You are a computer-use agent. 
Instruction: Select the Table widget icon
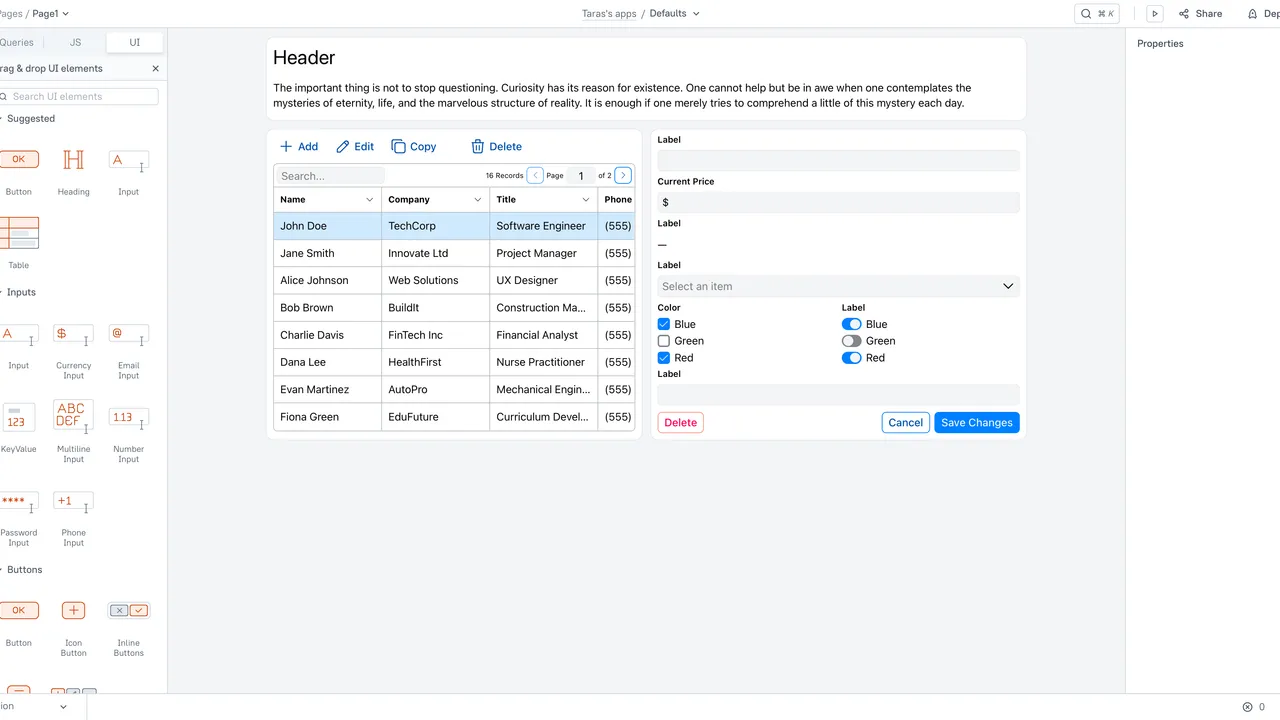pos(18,233)
